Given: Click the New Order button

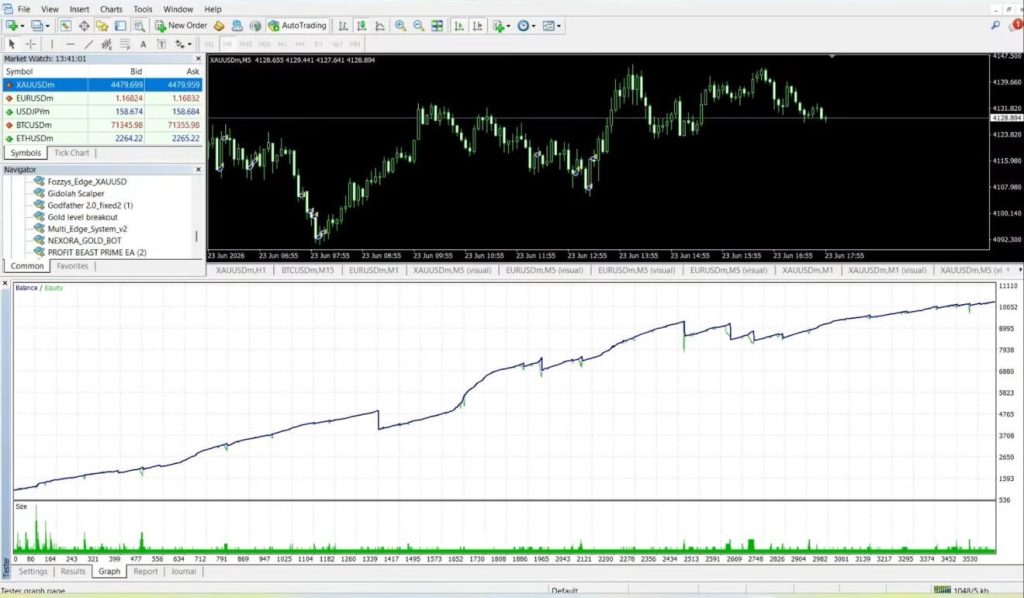Looking at the screenshot, I should click(181, 25).
